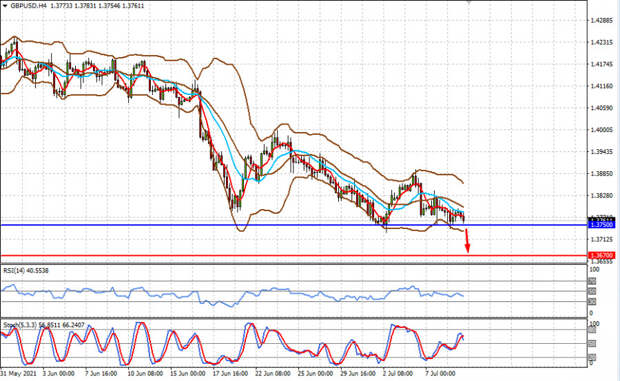The image size is (620, 381).
Task: Click the 100 level on RSI scale
Action: pyautogui.click(x=594, y=270)
